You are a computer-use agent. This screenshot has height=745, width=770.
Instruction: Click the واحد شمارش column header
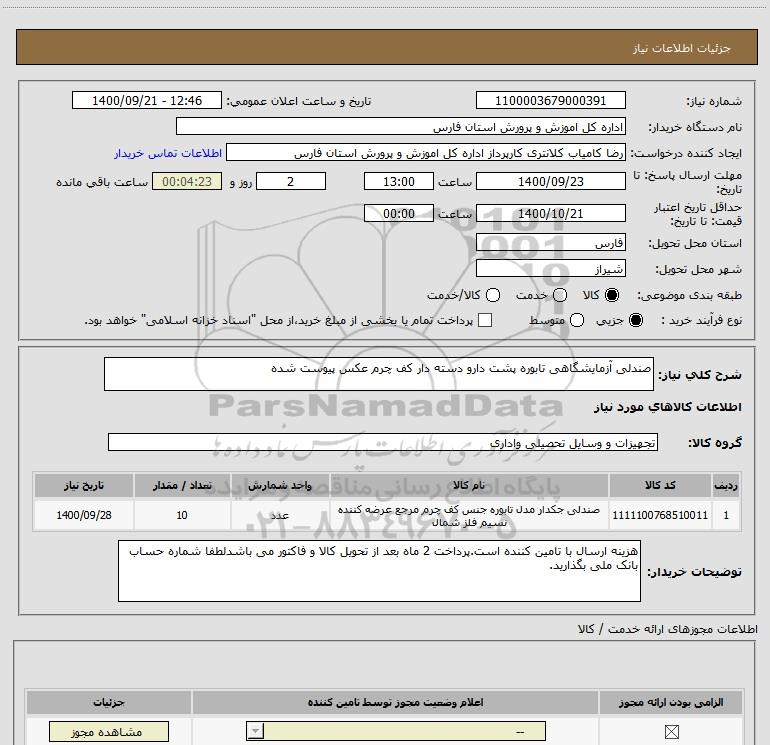coord(280,486)
